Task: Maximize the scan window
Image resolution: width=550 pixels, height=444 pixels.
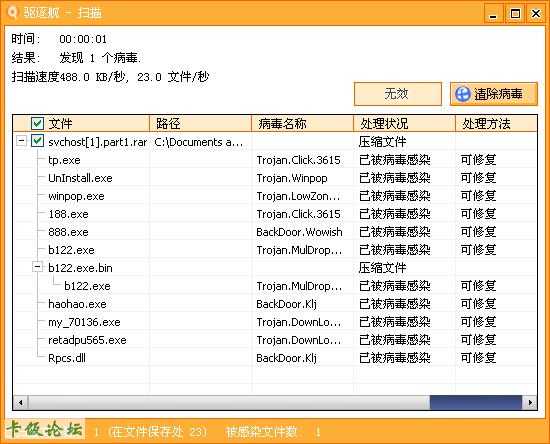Action: (x=515, y=14)
